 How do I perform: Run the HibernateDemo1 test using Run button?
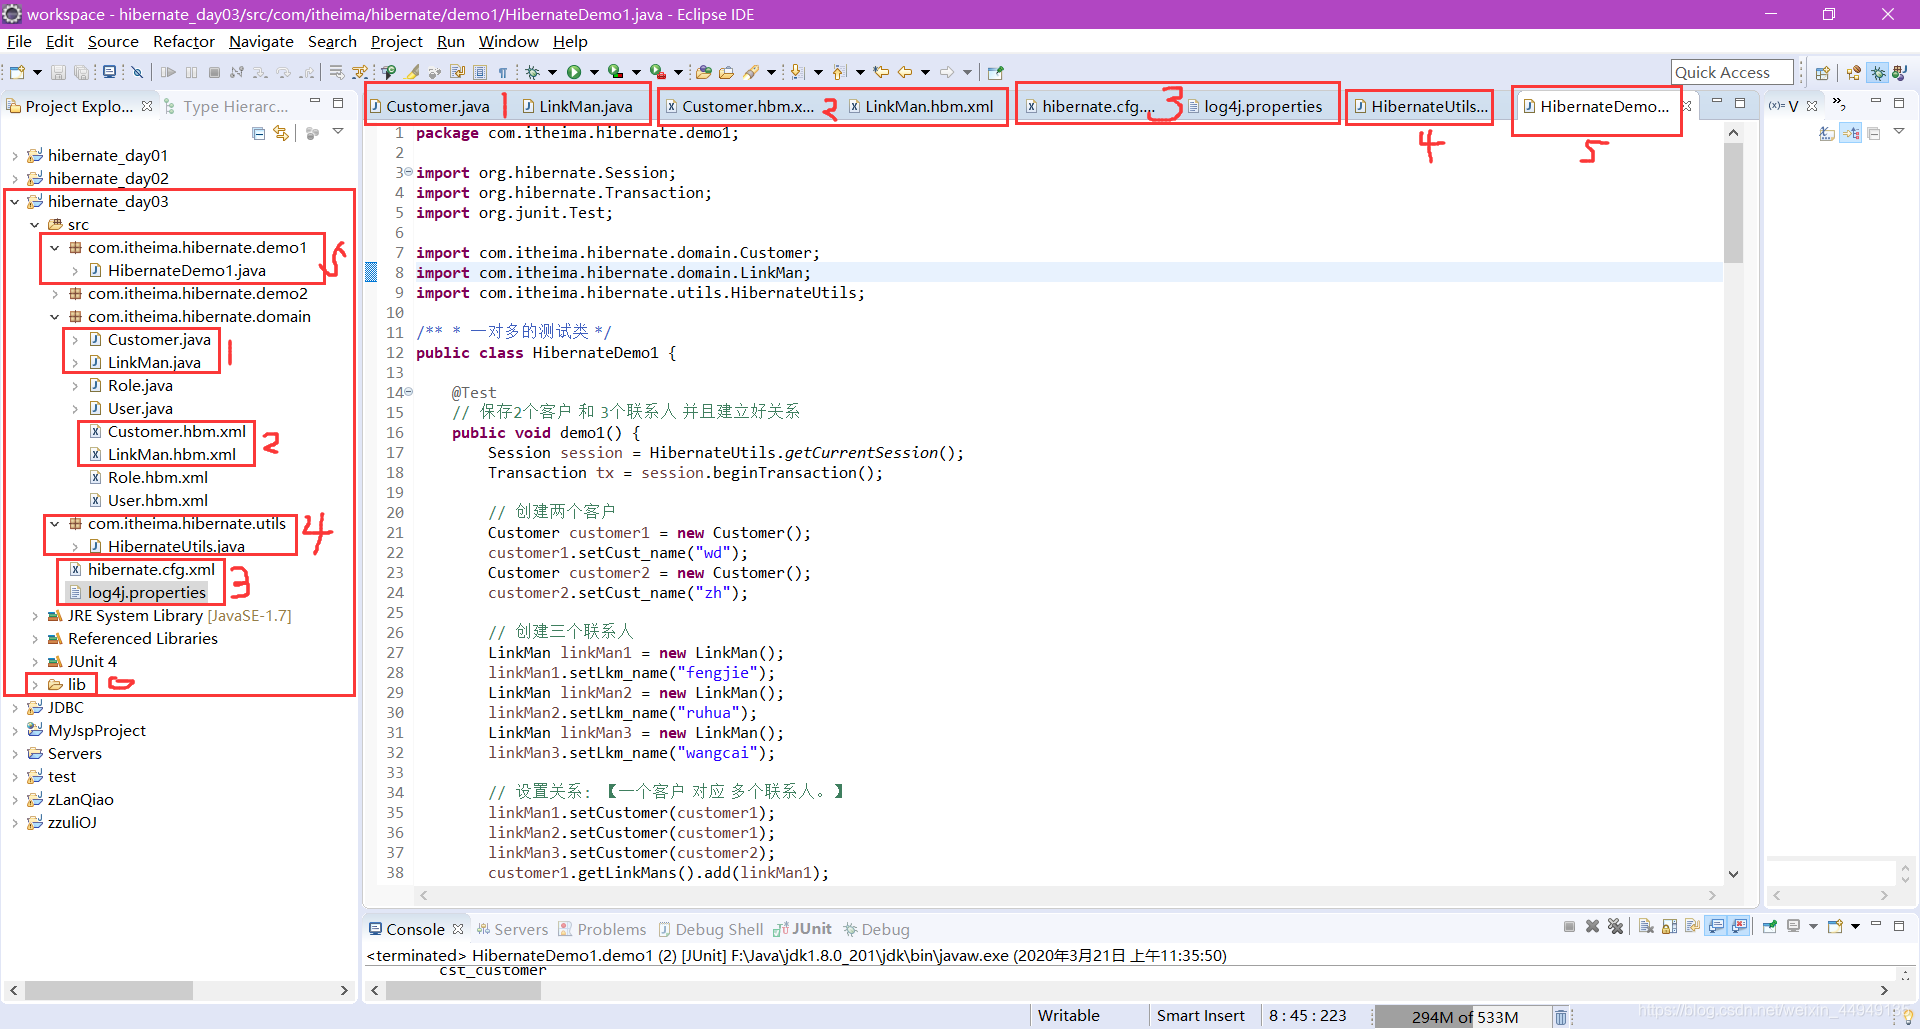575,72
